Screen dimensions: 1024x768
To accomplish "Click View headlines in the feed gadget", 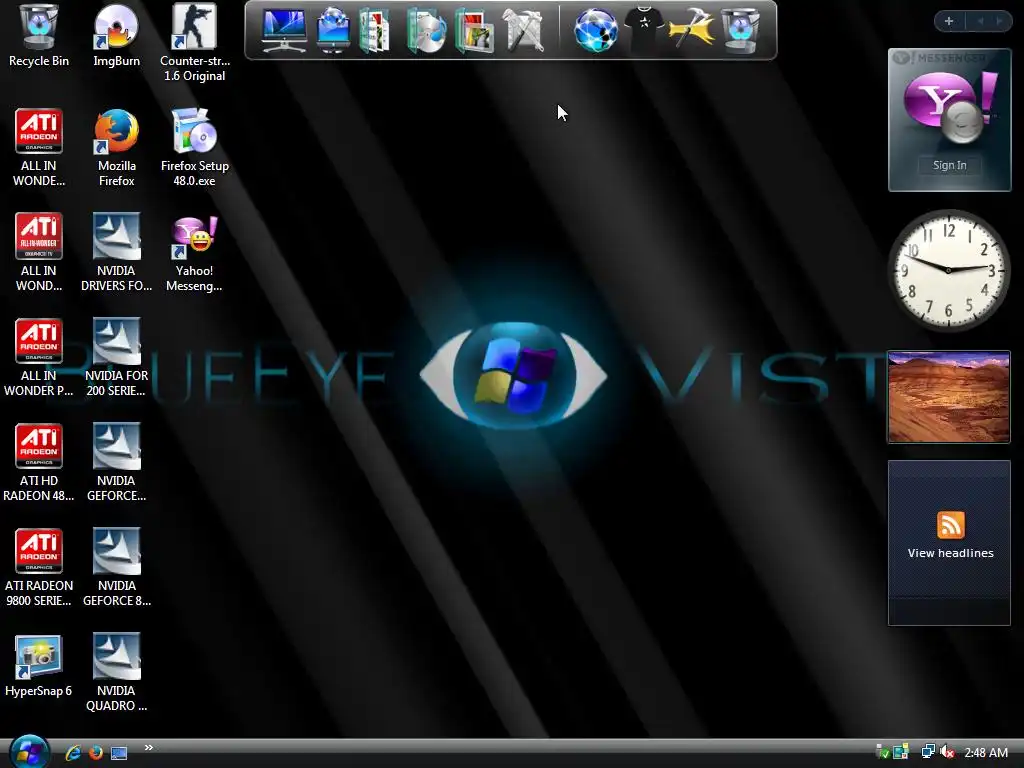I will pos(950,553).
